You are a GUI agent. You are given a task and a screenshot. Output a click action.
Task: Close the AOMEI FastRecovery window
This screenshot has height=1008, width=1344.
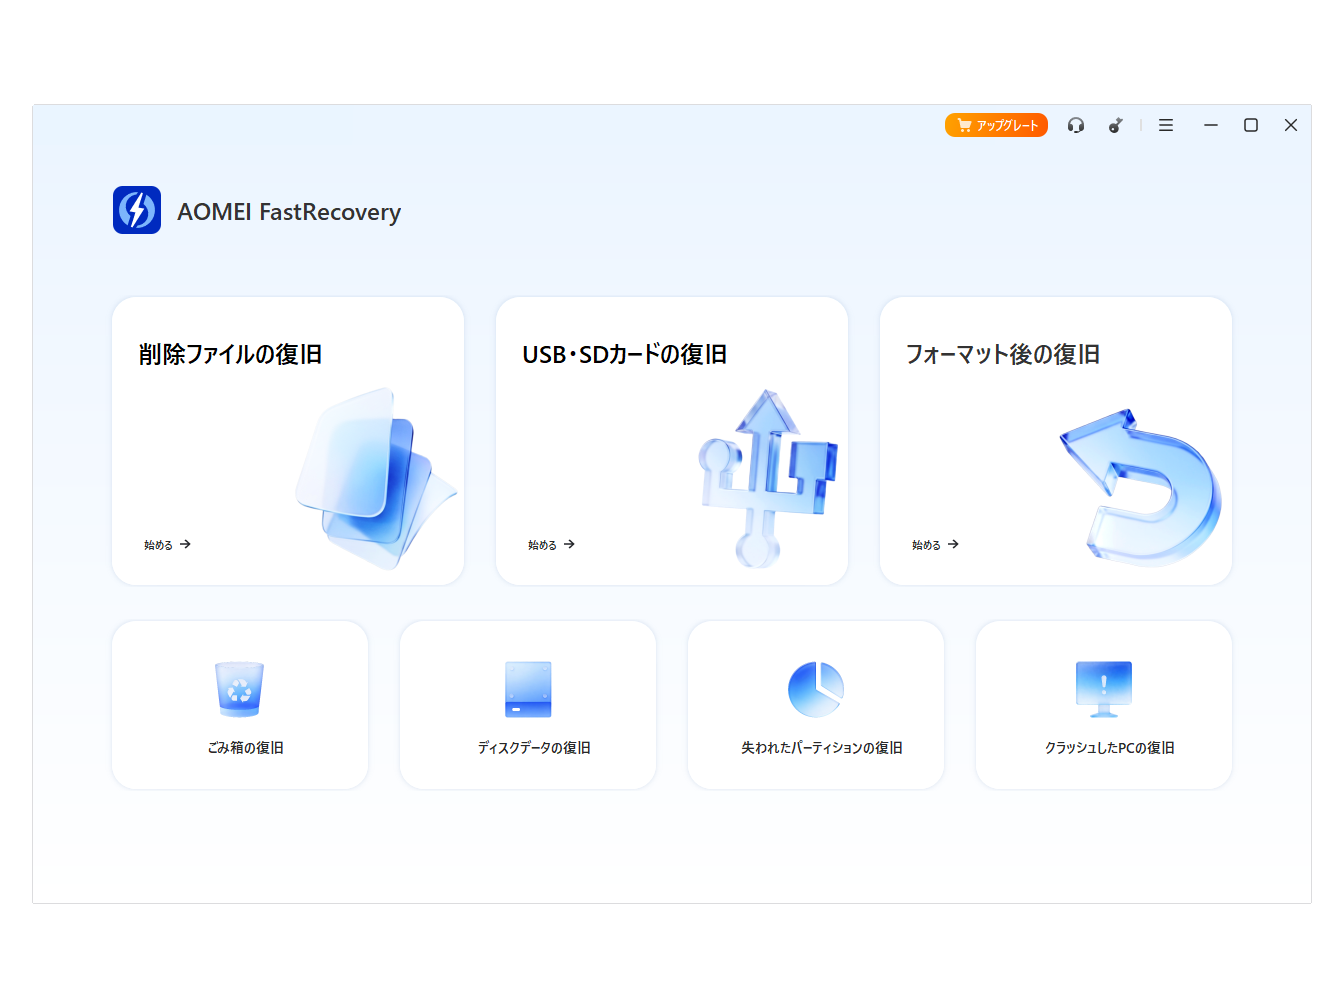[x=1291, y=125]
